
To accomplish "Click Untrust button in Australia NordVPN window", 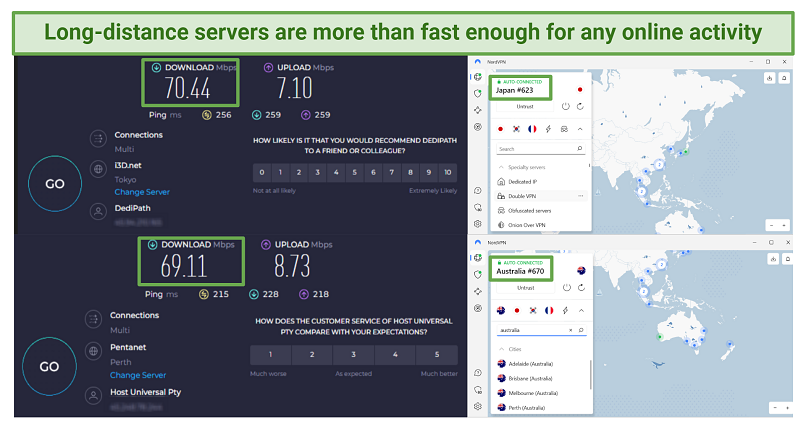I will 525,288.
